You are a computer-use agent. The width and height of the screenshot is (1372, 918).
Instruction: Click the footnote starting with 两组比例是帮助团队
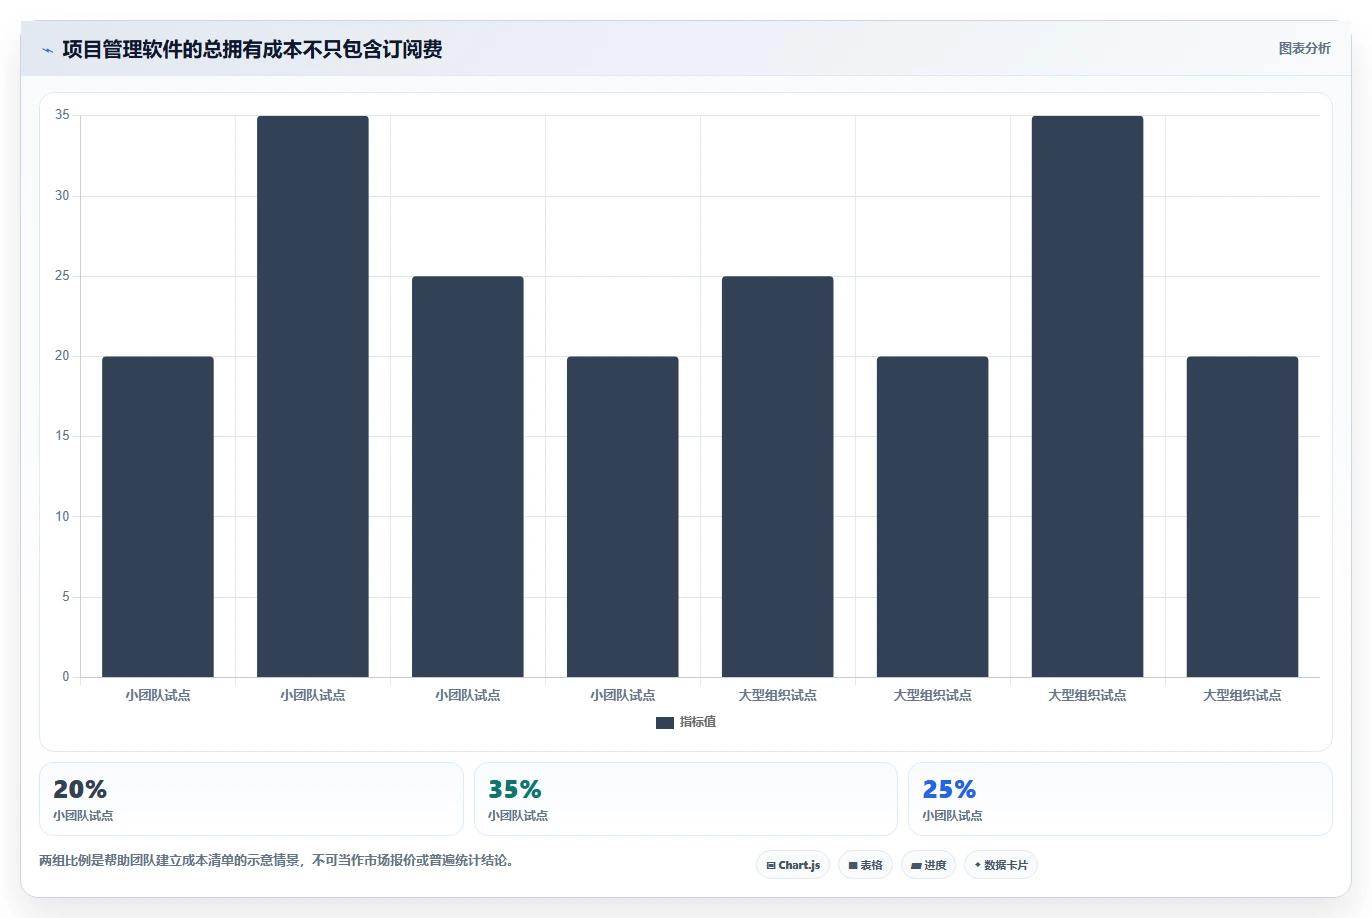(x=277, y=860)
